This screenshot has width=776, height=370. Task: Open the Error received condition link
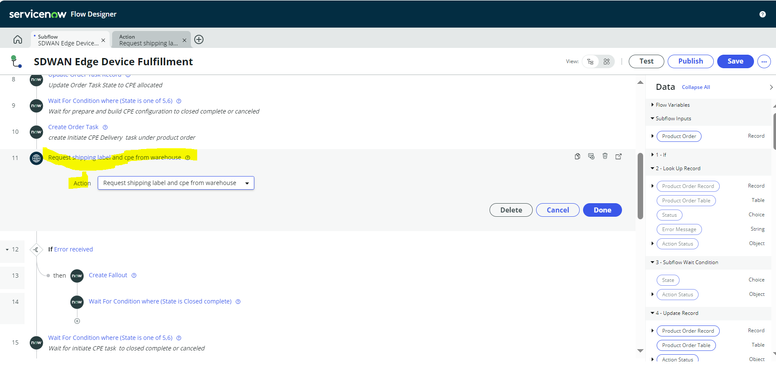coord(73,249)
